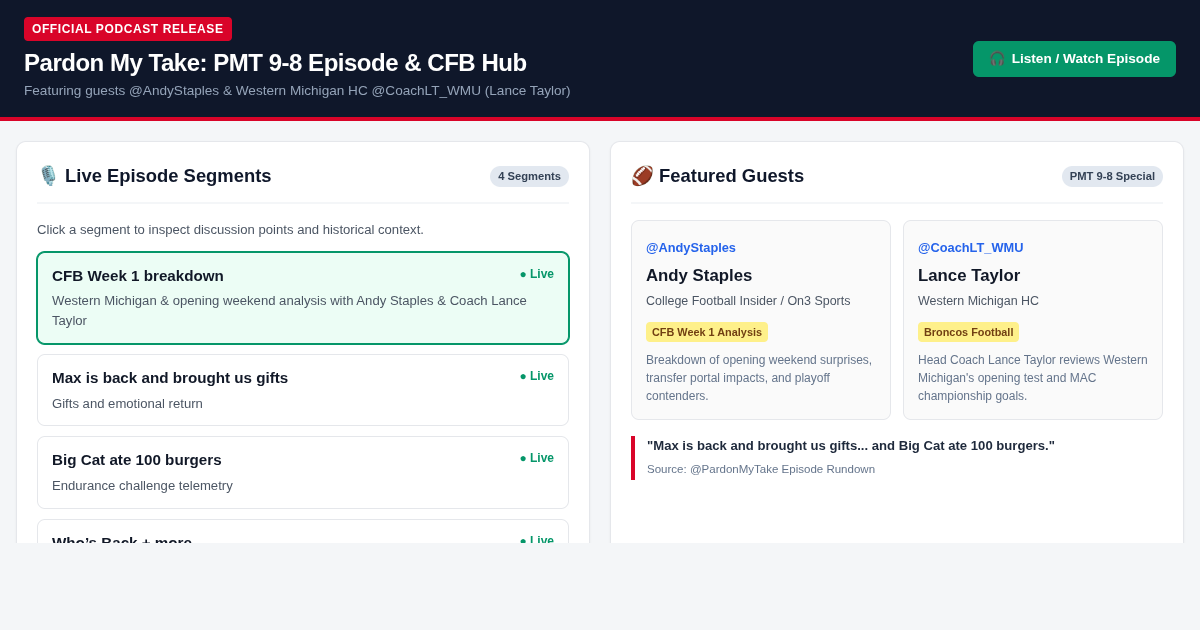Image resolution: width=1200 pixels, height=630 pixels.
Task: Click the headphones icon in Listen button
Action: click(997, 59)
